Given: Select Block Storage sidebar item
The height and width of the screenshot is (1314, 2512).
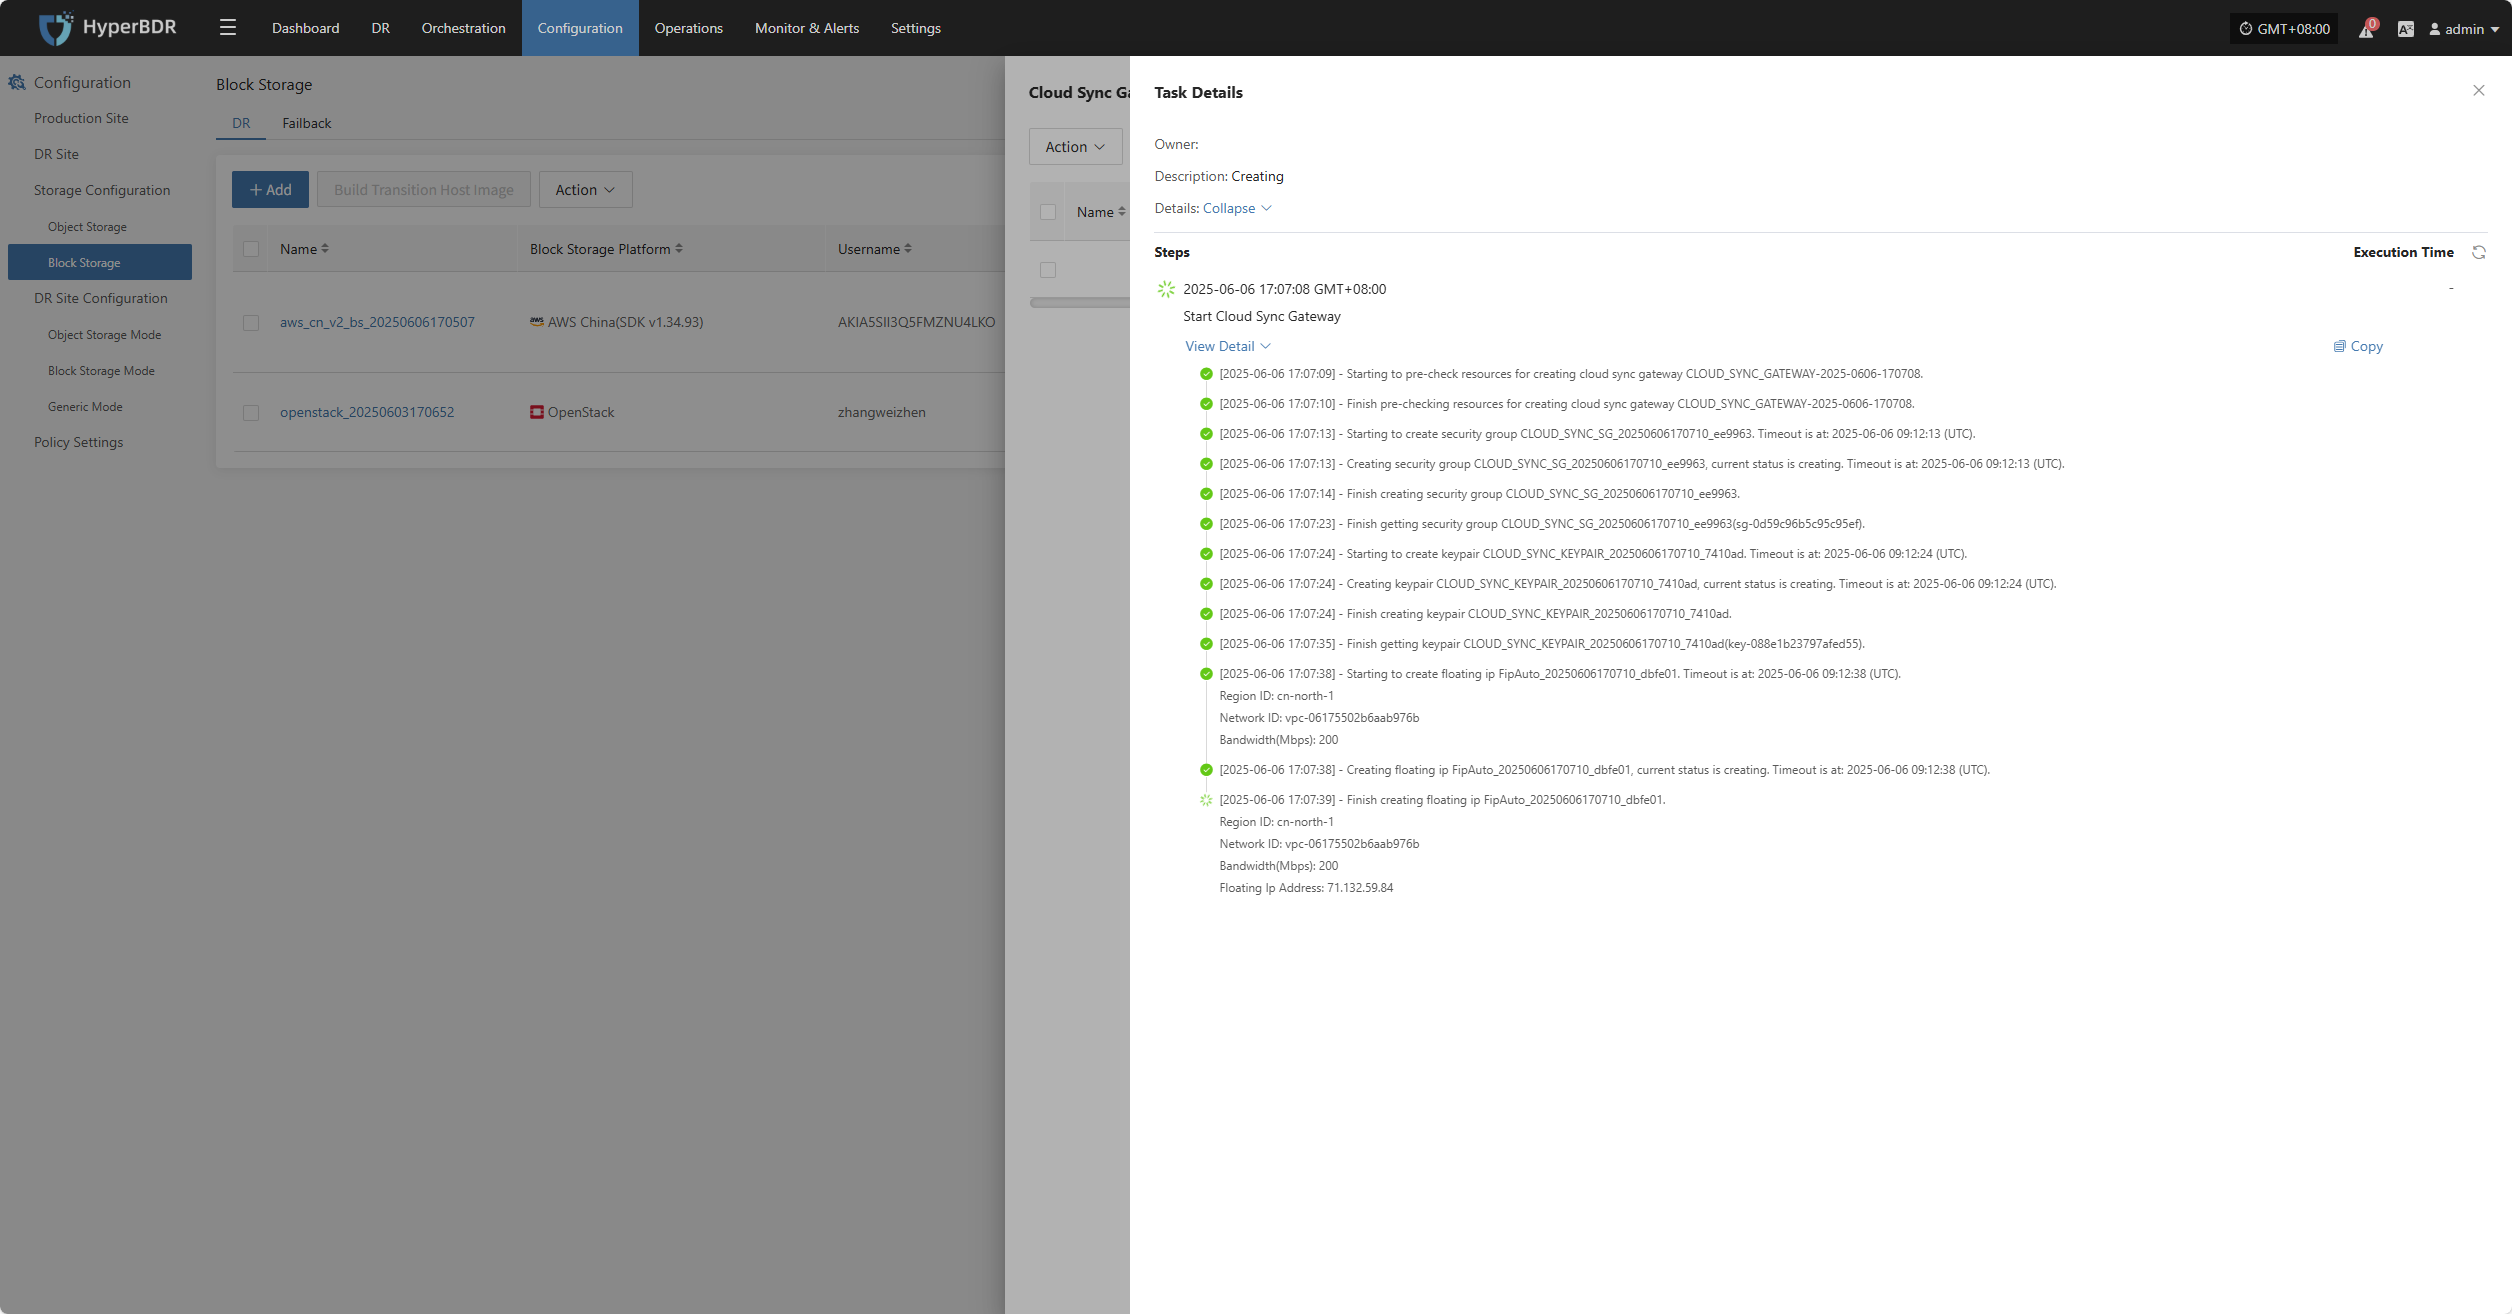Looking at the screenshot, I should point(100,262).
